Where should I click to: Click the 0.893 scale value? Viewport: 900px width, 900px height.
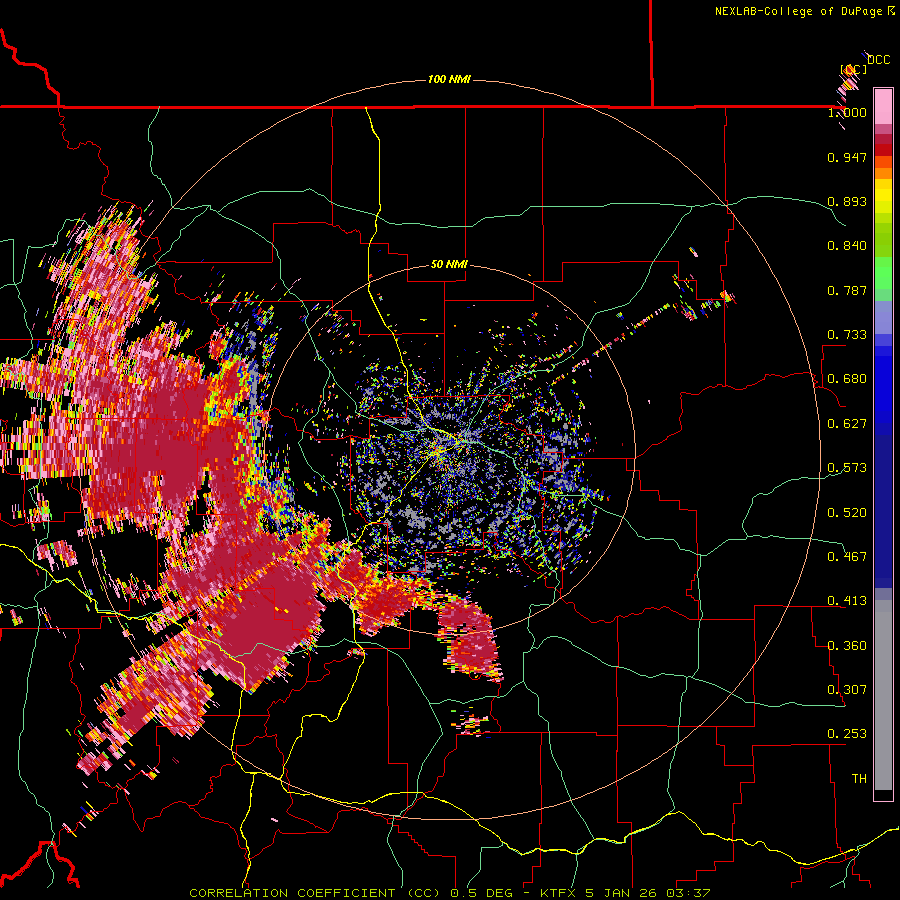click(x=847, y=201)
